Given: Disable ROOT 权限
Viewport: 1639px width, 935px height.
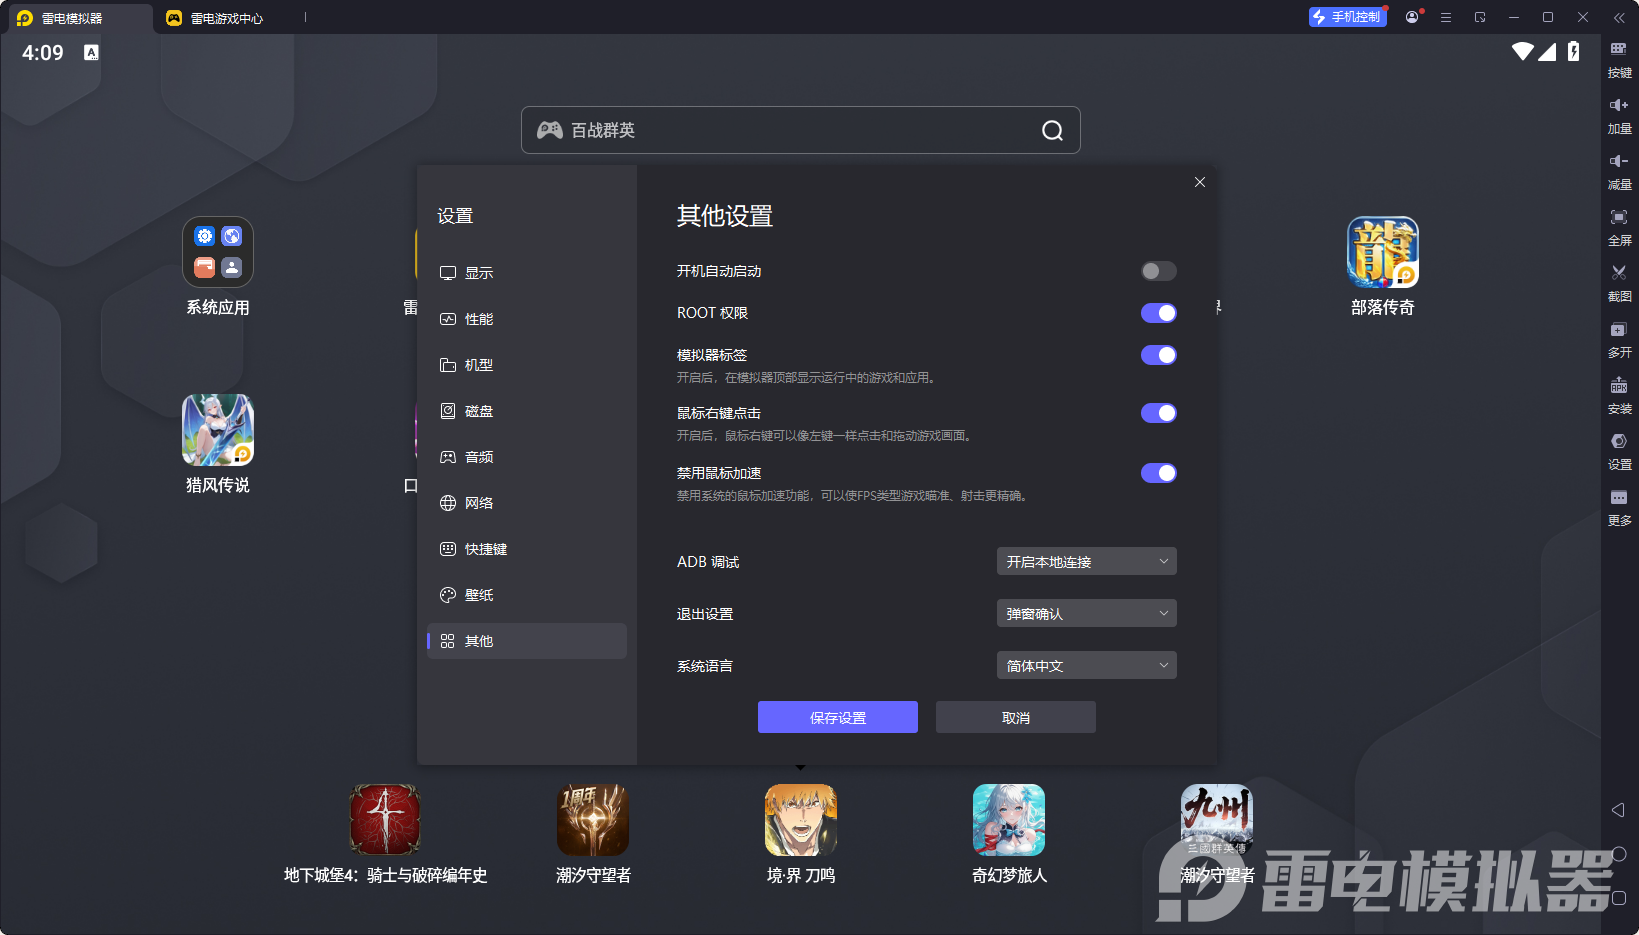Looking at the screenshot, I should click(1157, 313).
